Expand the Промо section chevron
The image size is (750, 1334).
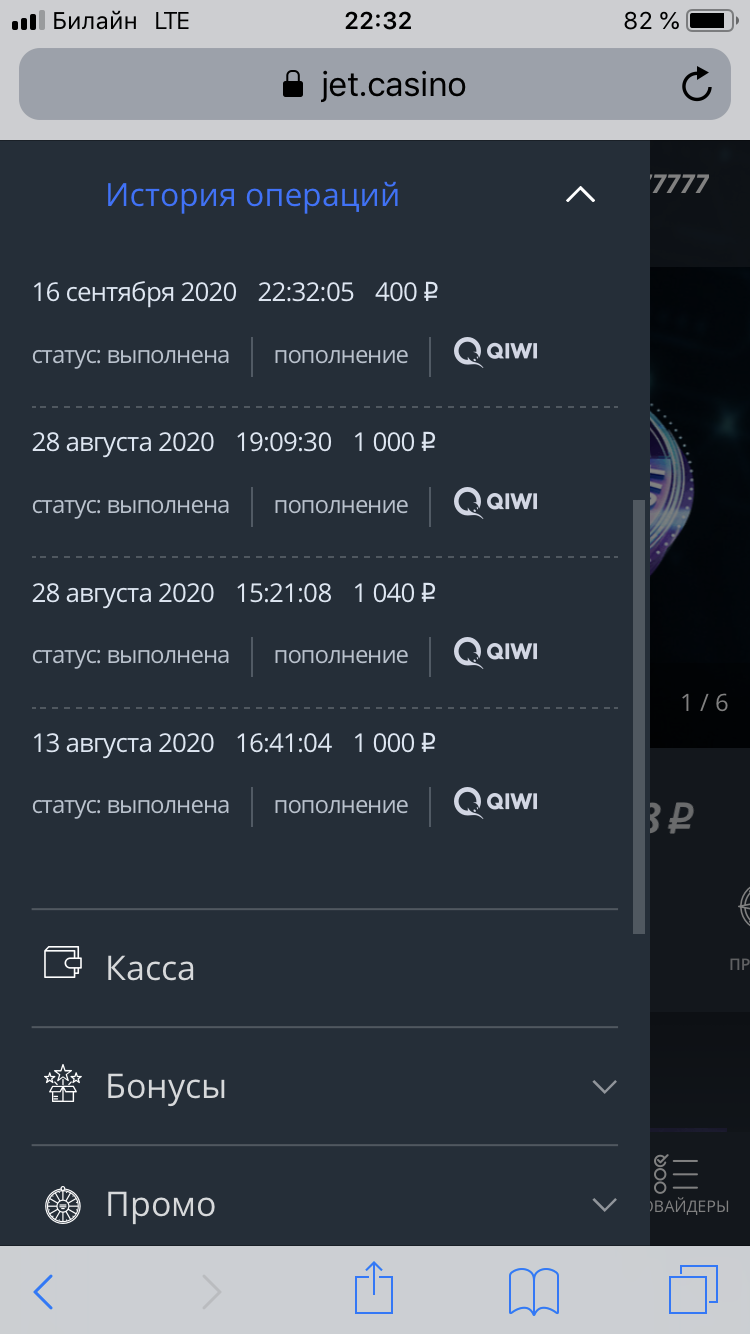pyautogui.click(x=604, y=1204)
